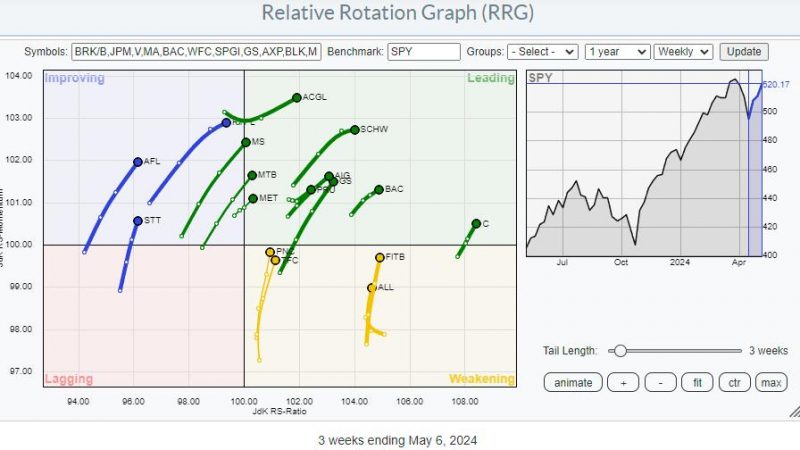Viewport: 800px width, 450px height.
Task: Click the plus zoom-in button
Action: (623, 383)
